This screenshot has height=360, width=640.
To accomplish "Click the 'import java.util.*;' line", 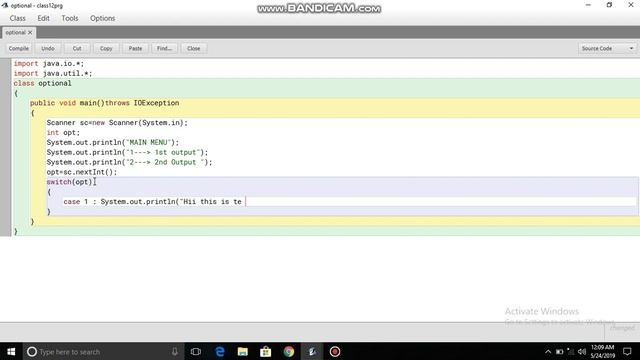I will [53, 73].
